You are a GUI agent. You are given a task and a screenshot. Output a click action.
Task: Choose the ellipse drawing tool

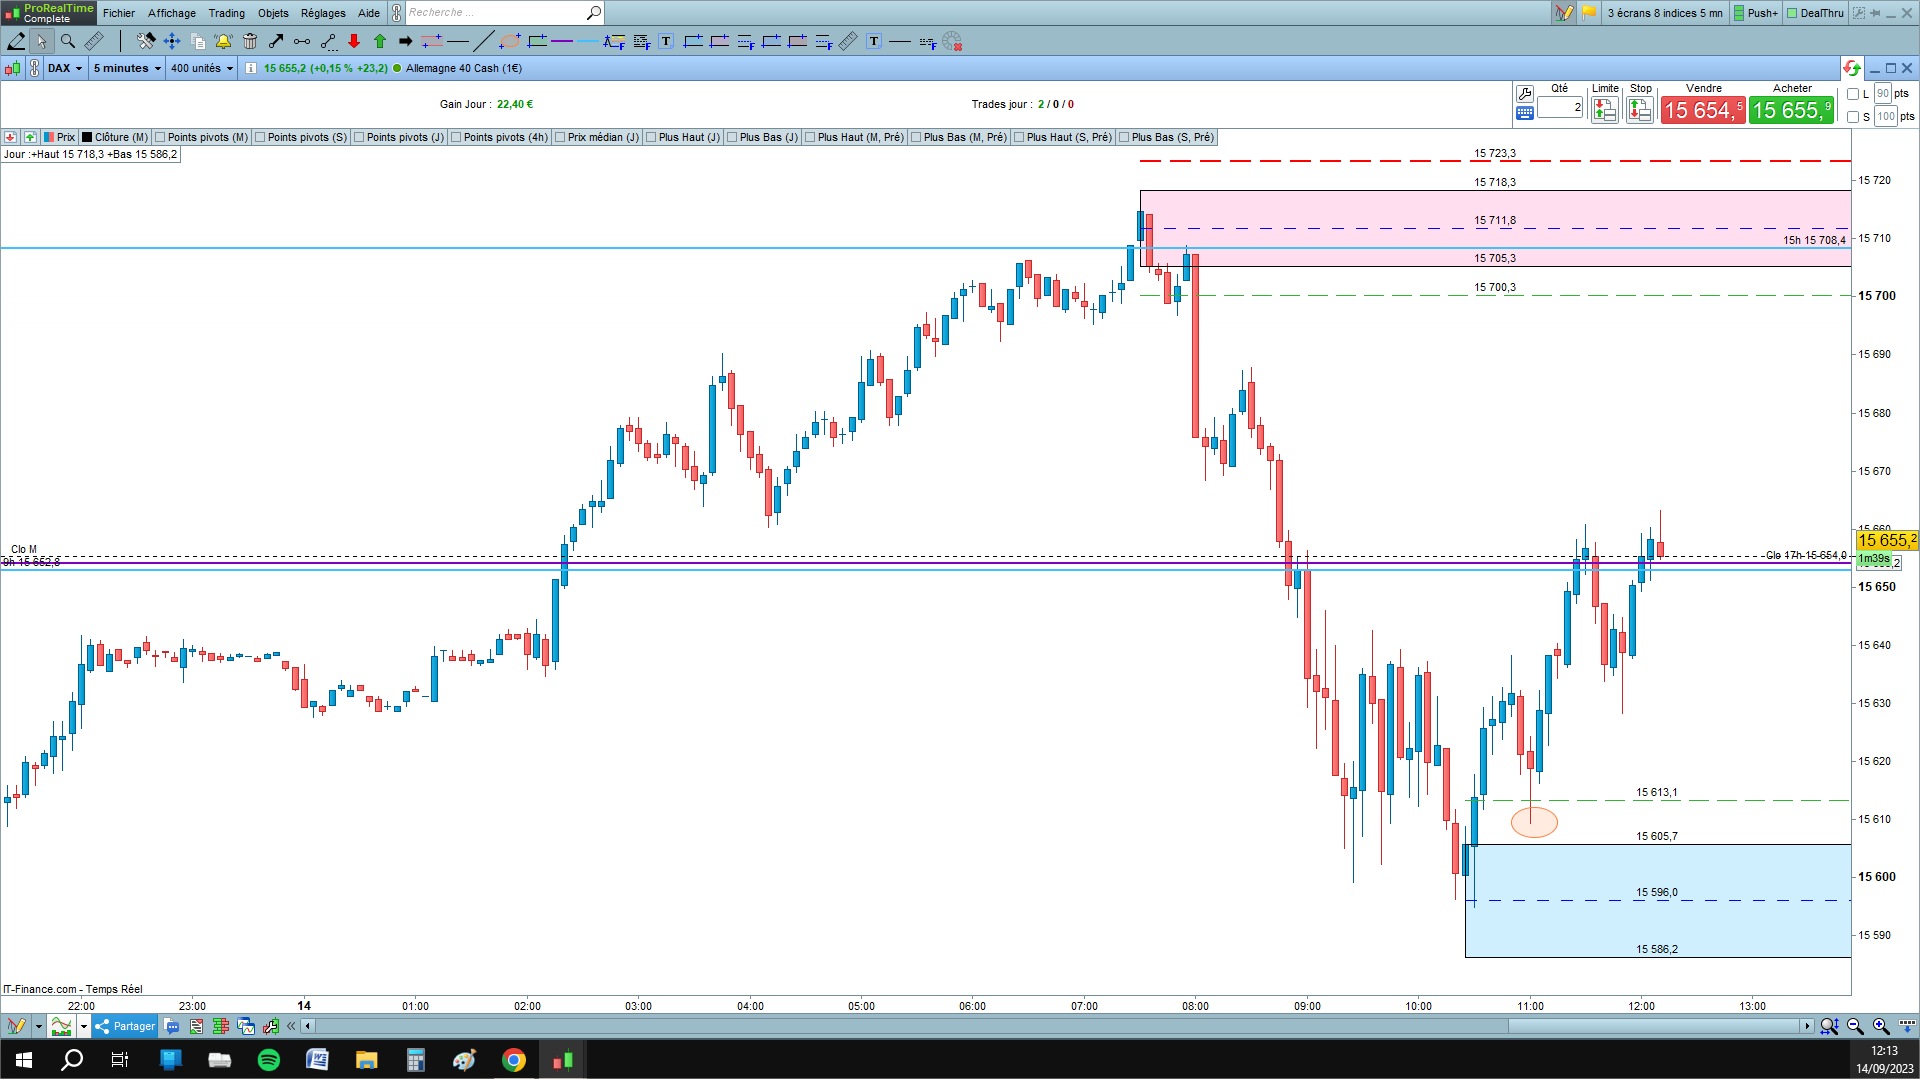[510, 41]
